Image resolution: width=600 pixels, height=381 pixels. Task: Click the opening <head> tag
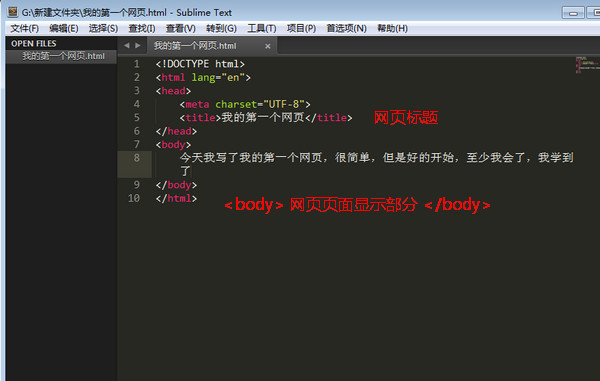(x=173, y=91)
